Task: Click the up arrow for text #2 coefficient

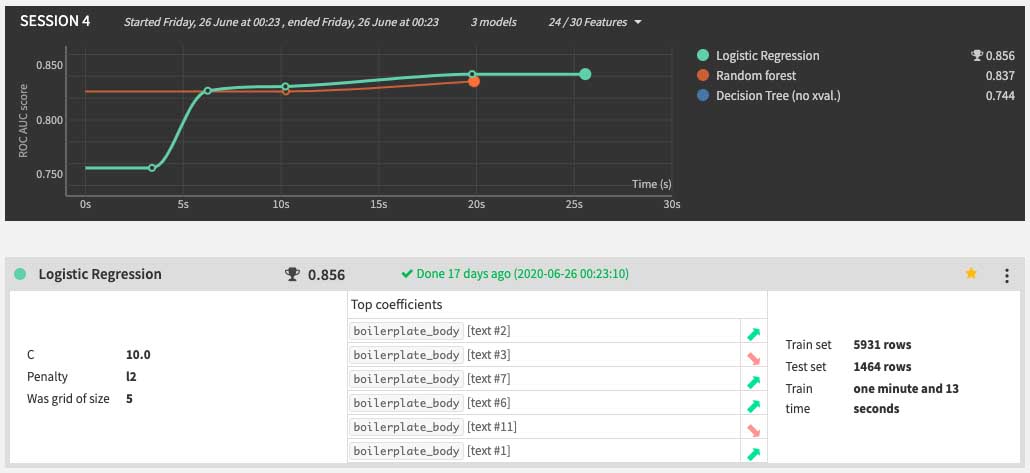Action: point(753,332)
